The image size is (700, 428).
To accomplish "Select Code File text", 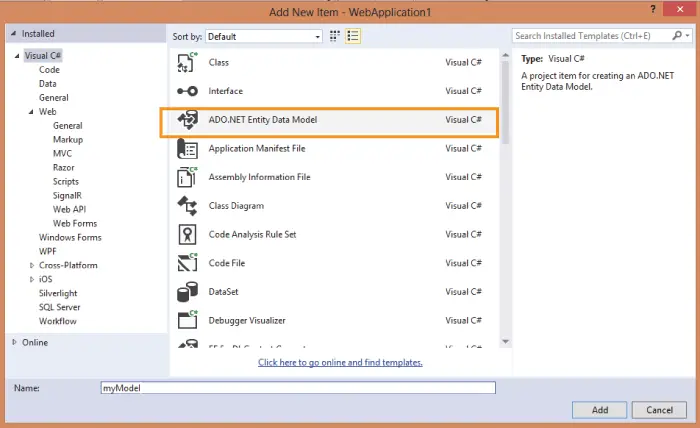I will point(227,263).
